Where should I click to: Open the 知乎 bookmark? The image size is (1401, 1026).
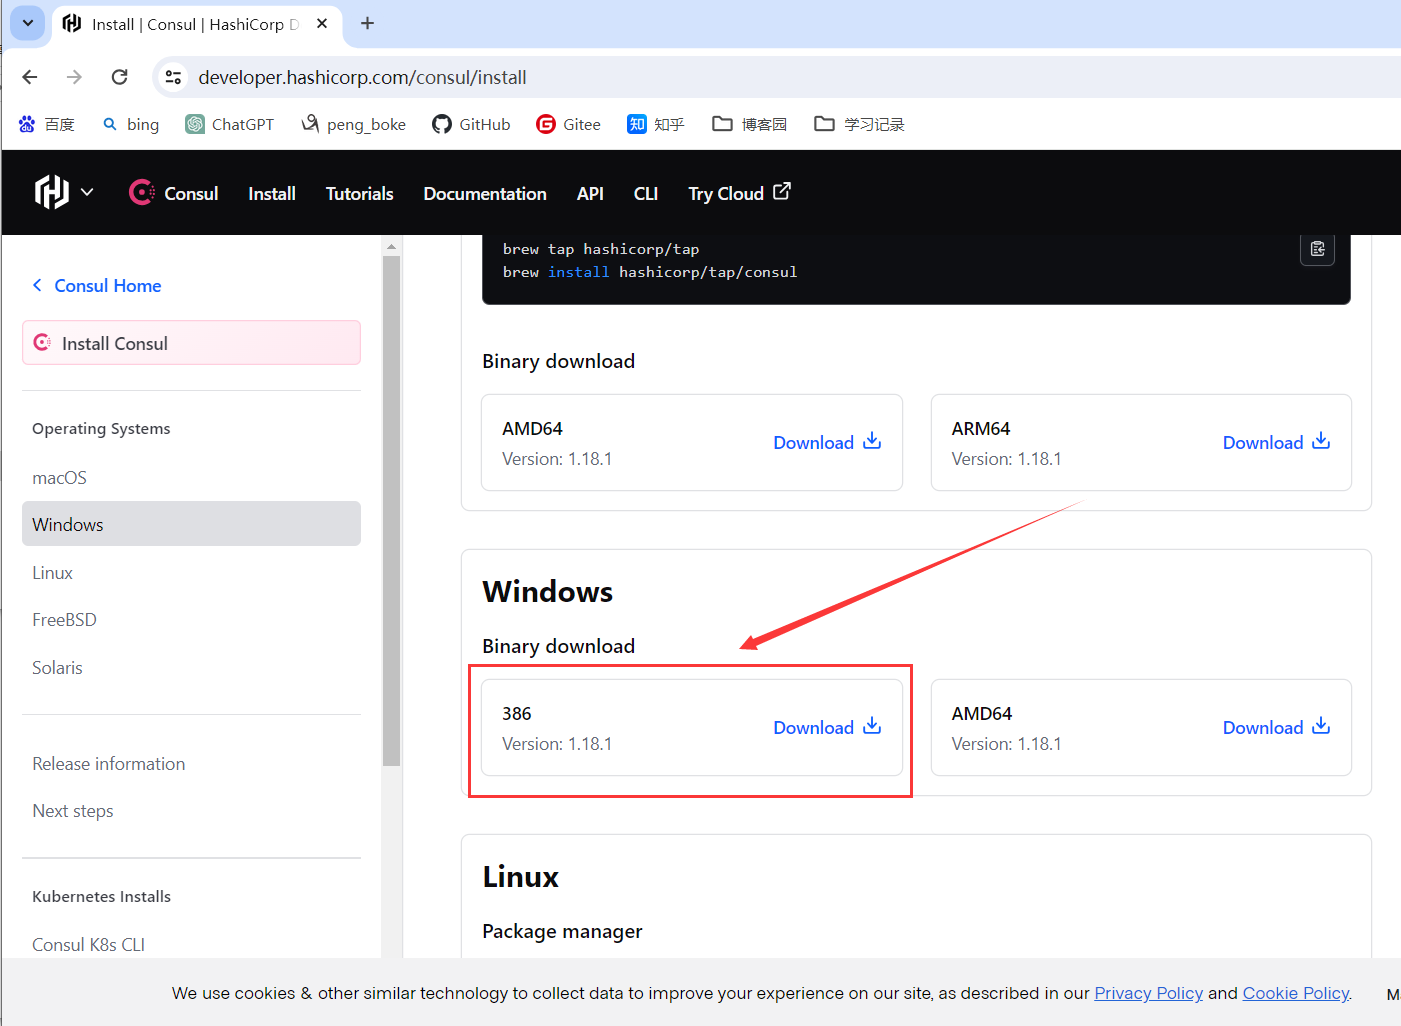tap(656, 124)
